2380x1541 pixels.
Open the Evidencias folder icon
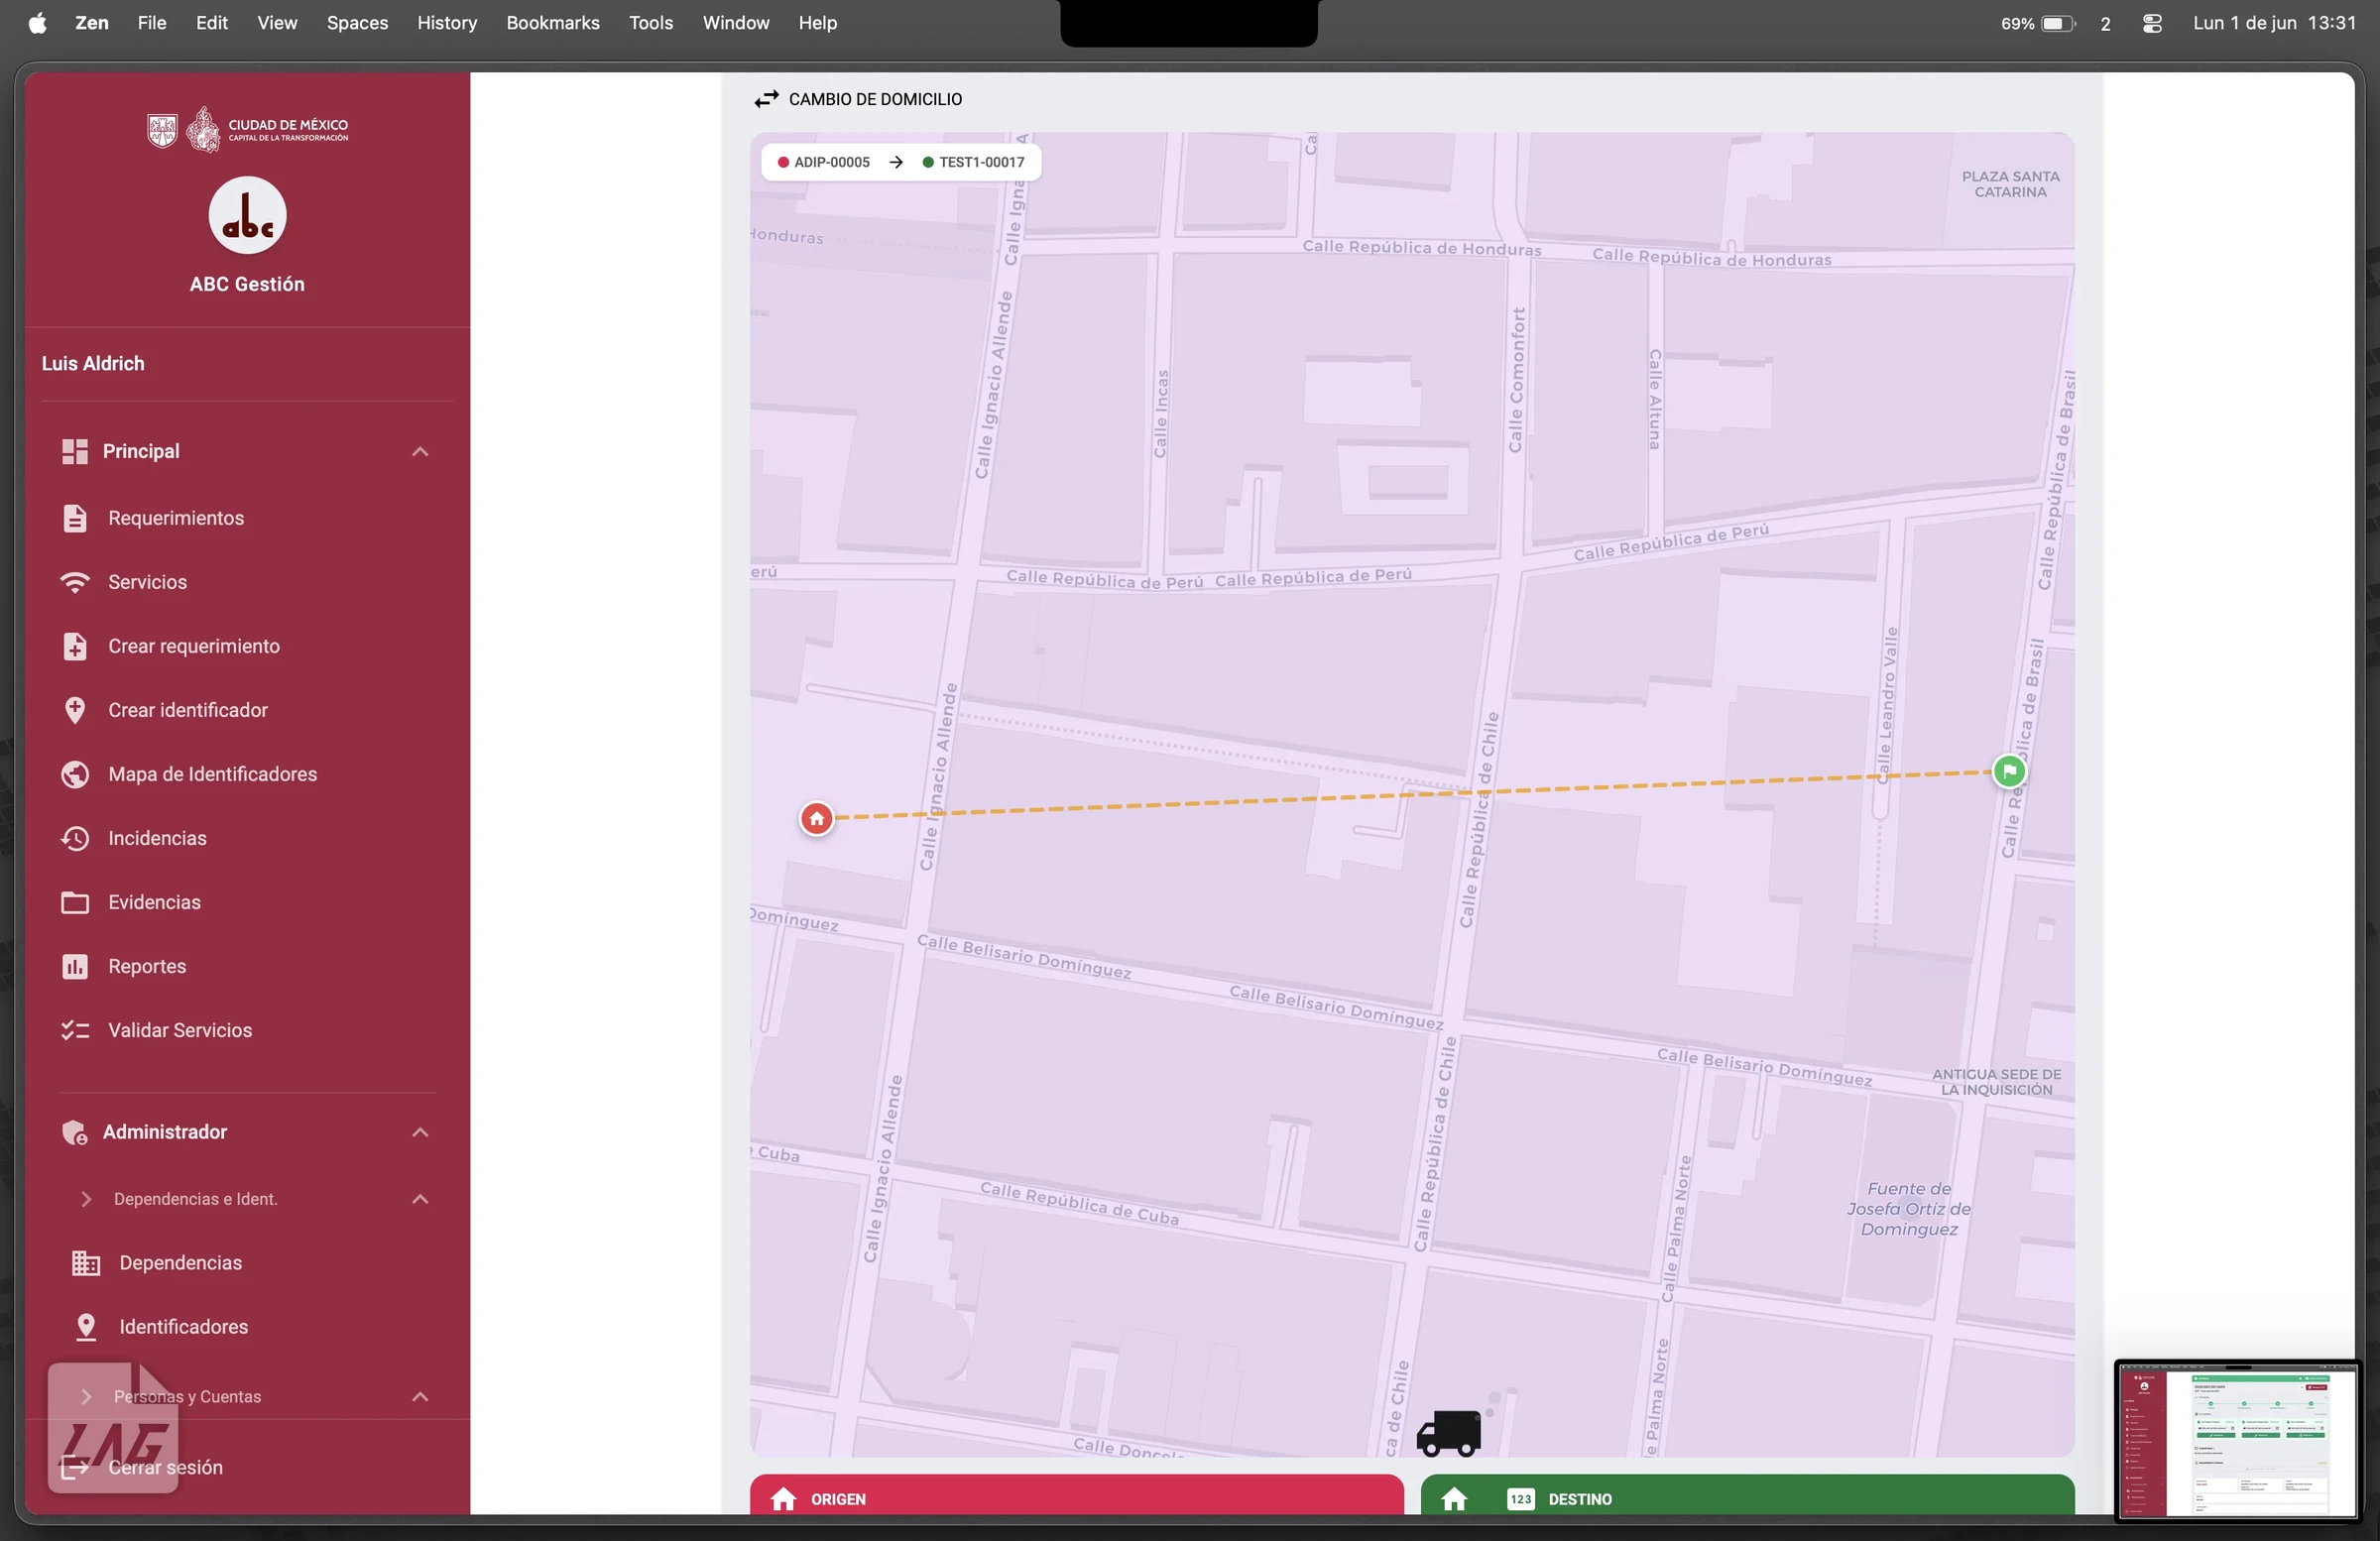(75, 902)
